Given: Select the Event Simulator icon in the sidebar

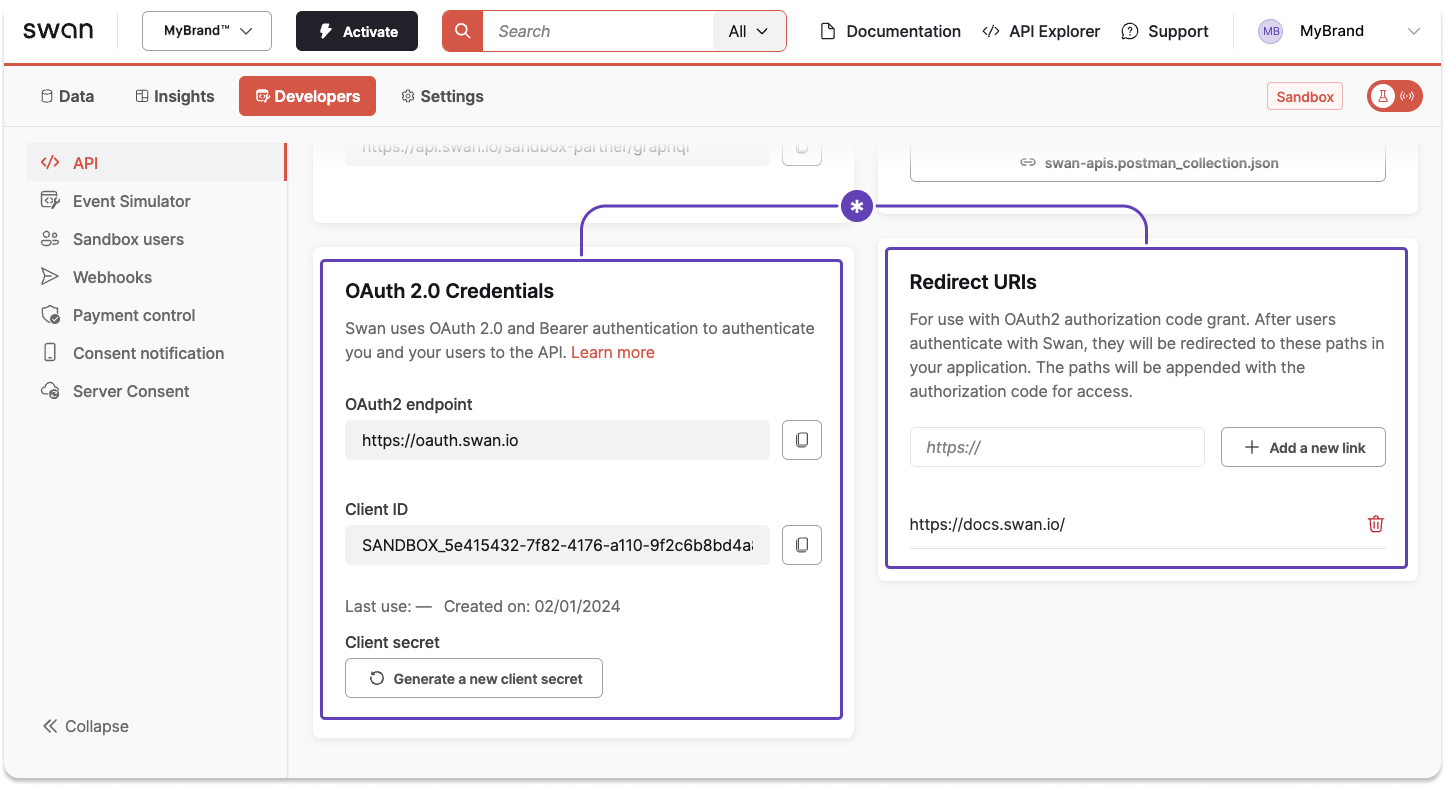Looking at the screenshot, I should coord(51,200).
